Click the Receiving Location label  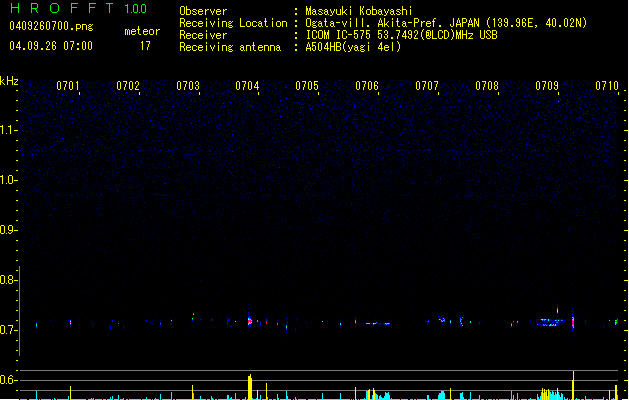(233, 23)
